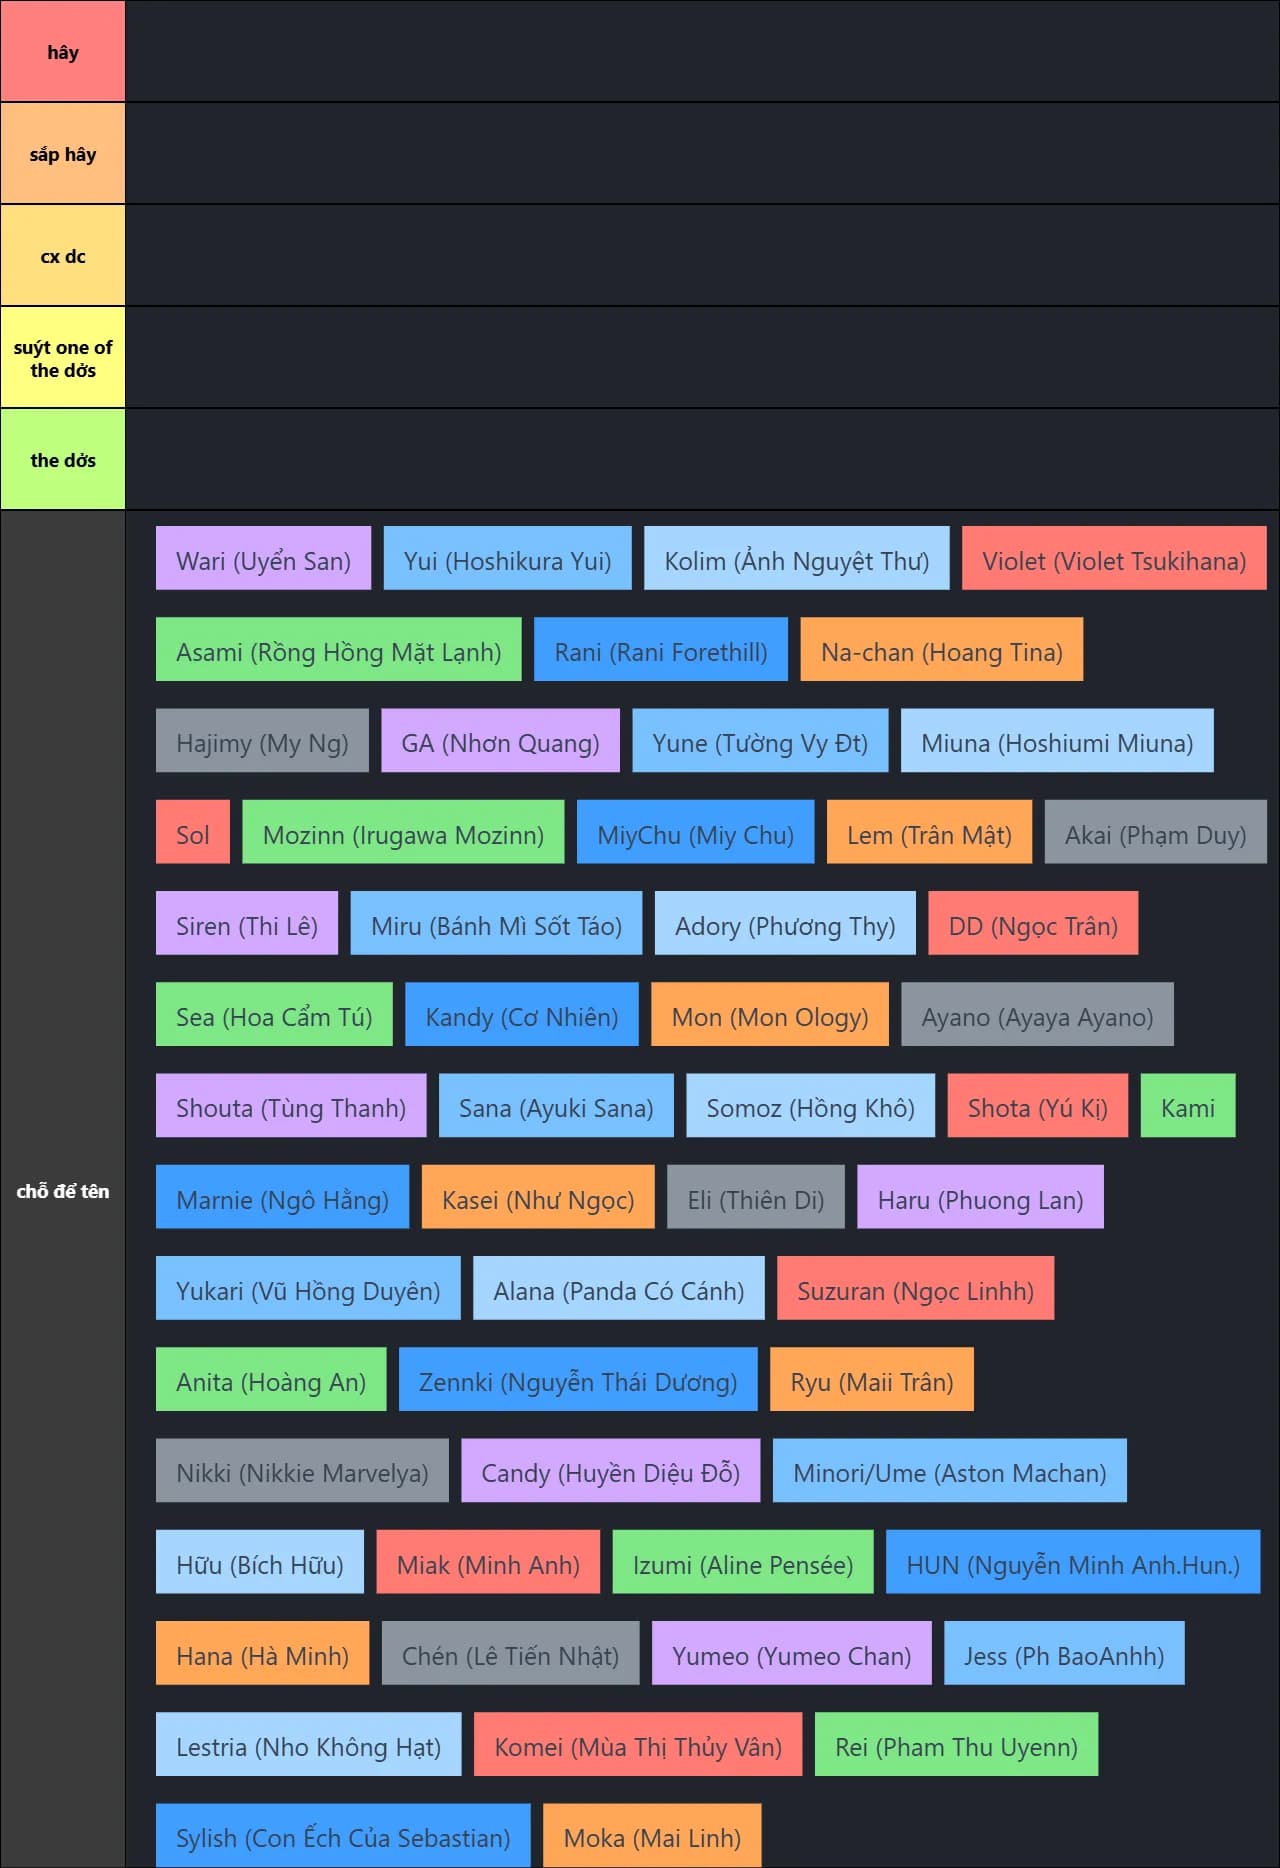Click the Minori/Ume (Aston Machan) tile

949,1472
